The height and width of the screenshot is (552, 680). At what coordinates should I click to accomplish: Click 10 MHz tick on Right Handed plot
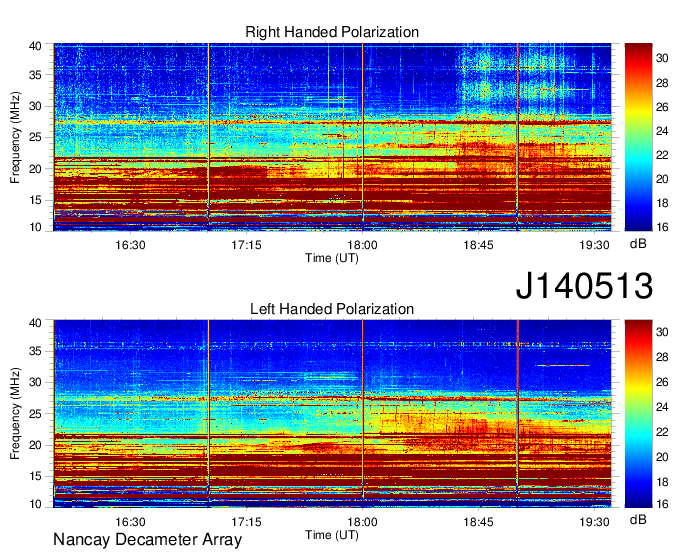point(35,227)
